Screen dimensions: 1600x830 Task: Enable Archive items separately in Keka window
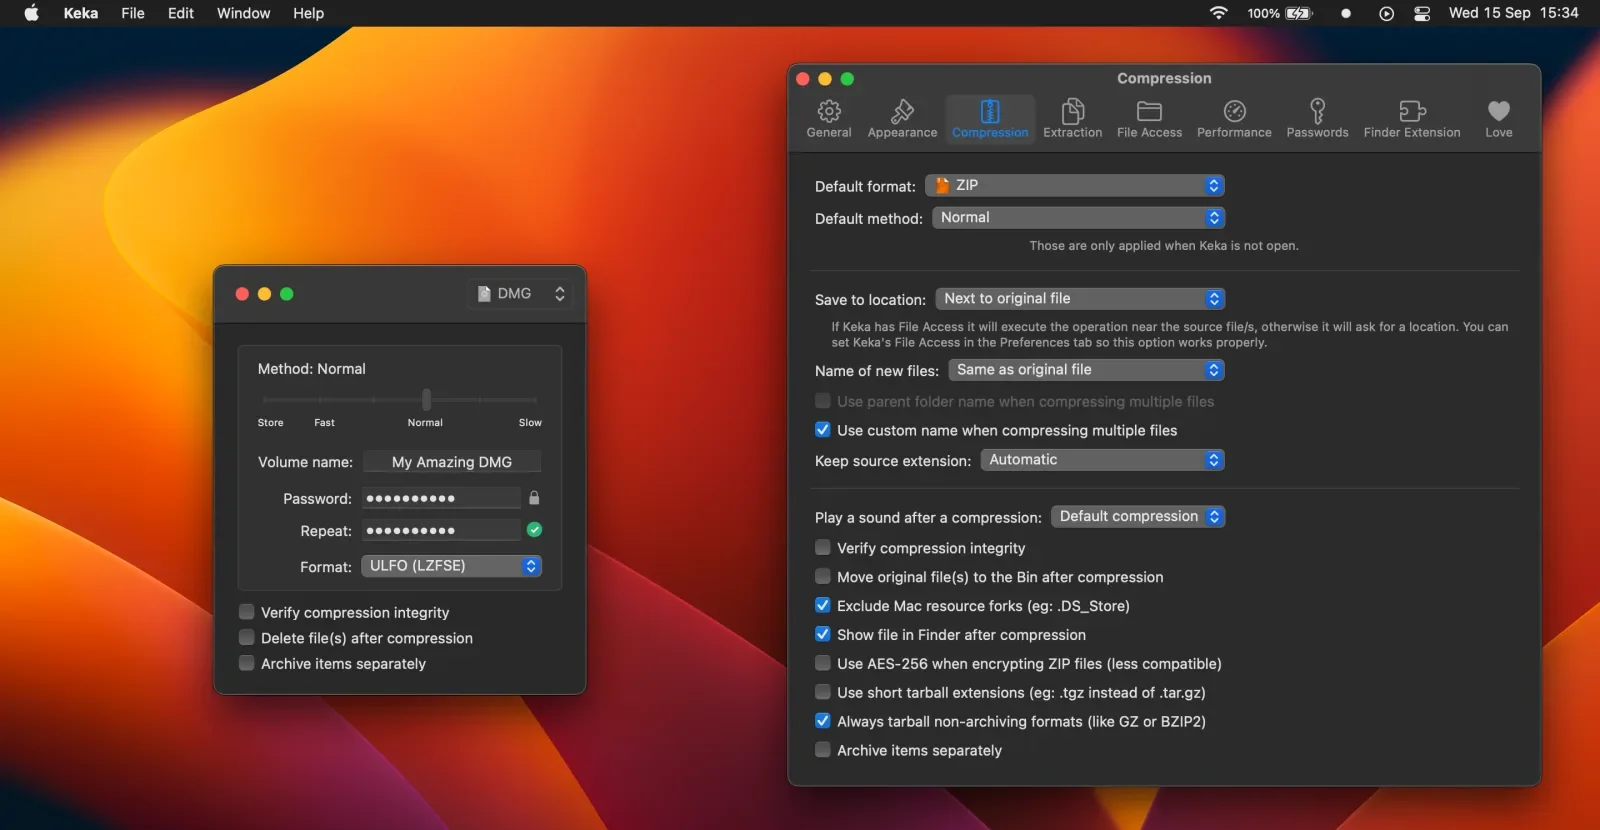pyautogui.click(x=246, y=663)
